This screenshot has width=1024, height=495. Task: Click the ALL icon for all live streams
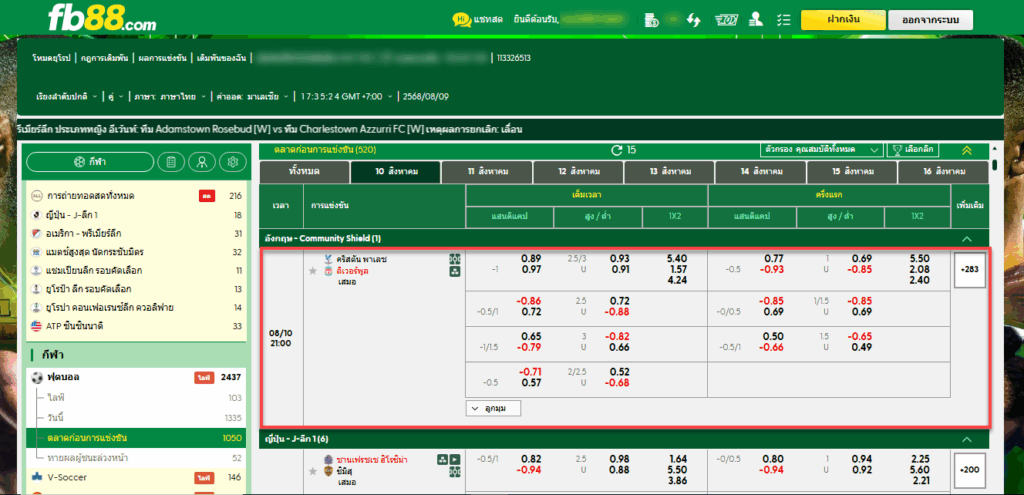click(36, 196)
